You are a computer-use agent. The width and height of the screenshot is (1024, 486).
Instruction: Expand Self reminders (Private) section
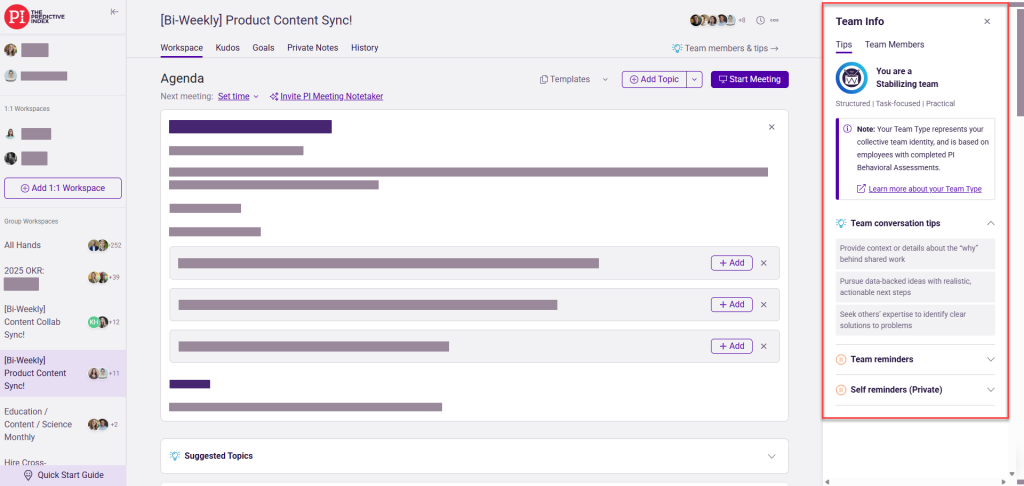click(990, 389)
